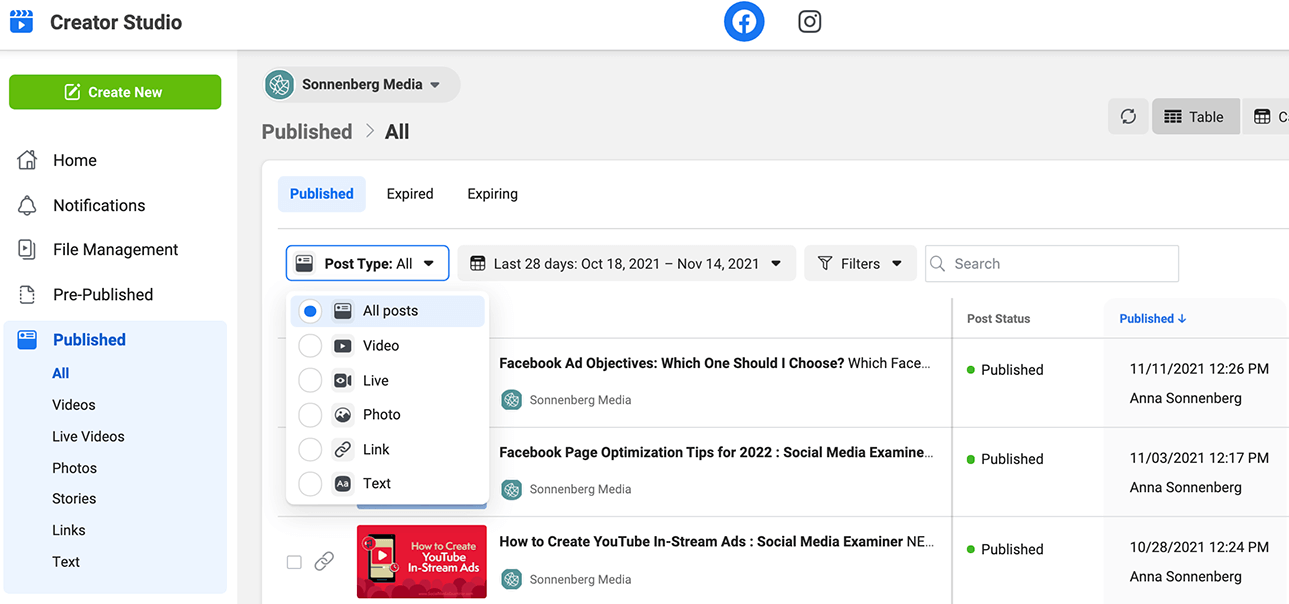Click the magnifier icon in search box
The height and width of the screenshot is (604, 1289).
[x=938, y=264]
